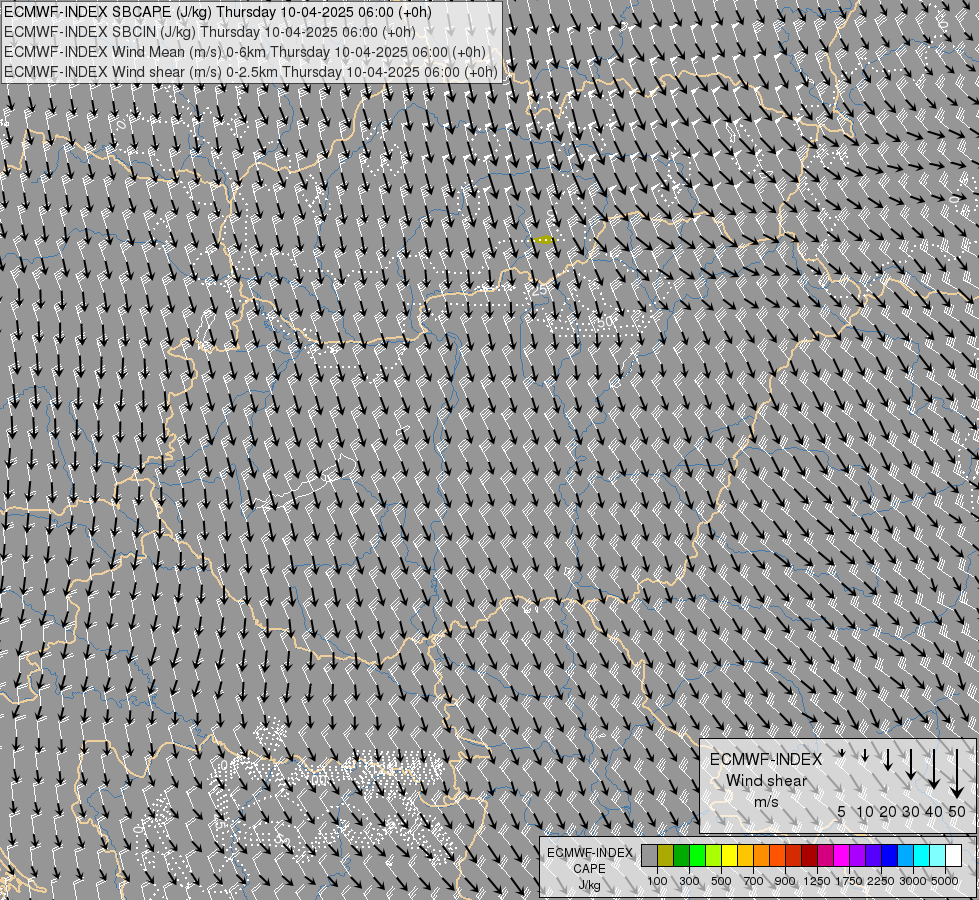Click the 500 label under CAPE colorbar
This screenshot has width=979, height=900.
tap(721, 881)
